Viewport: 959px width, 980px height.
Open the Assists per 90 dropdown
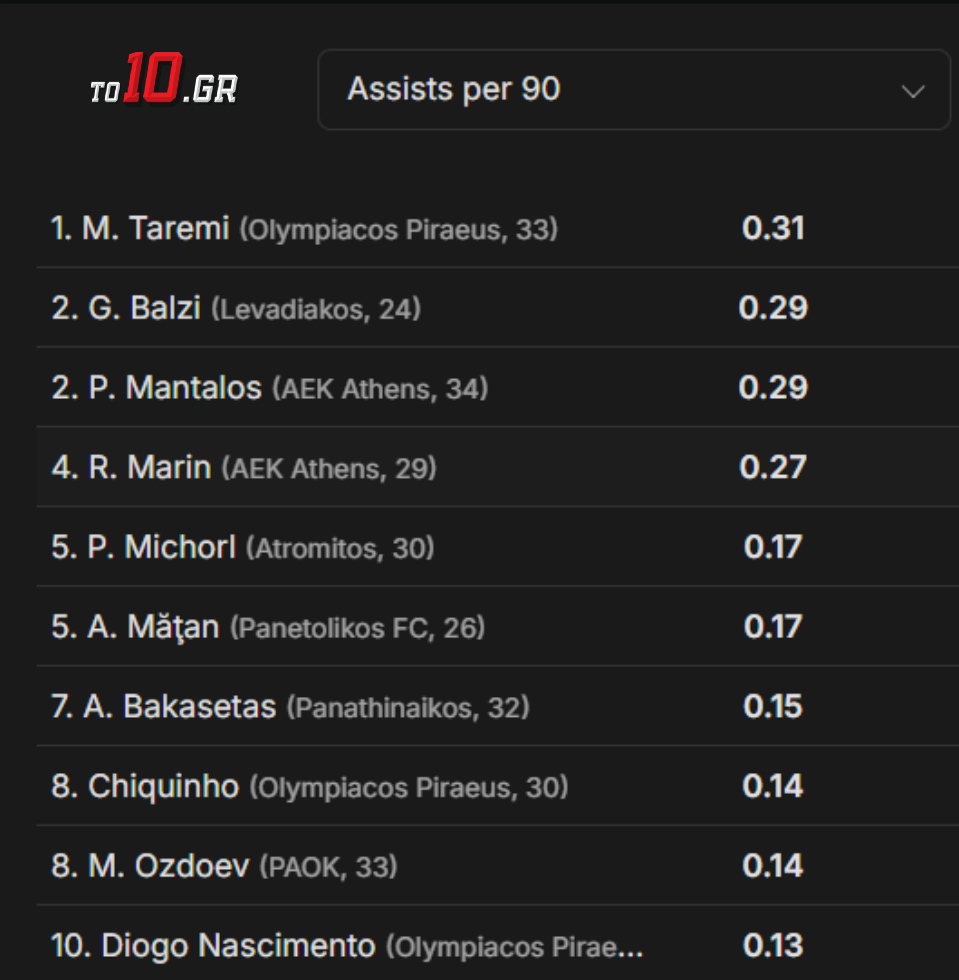(632, 90)
